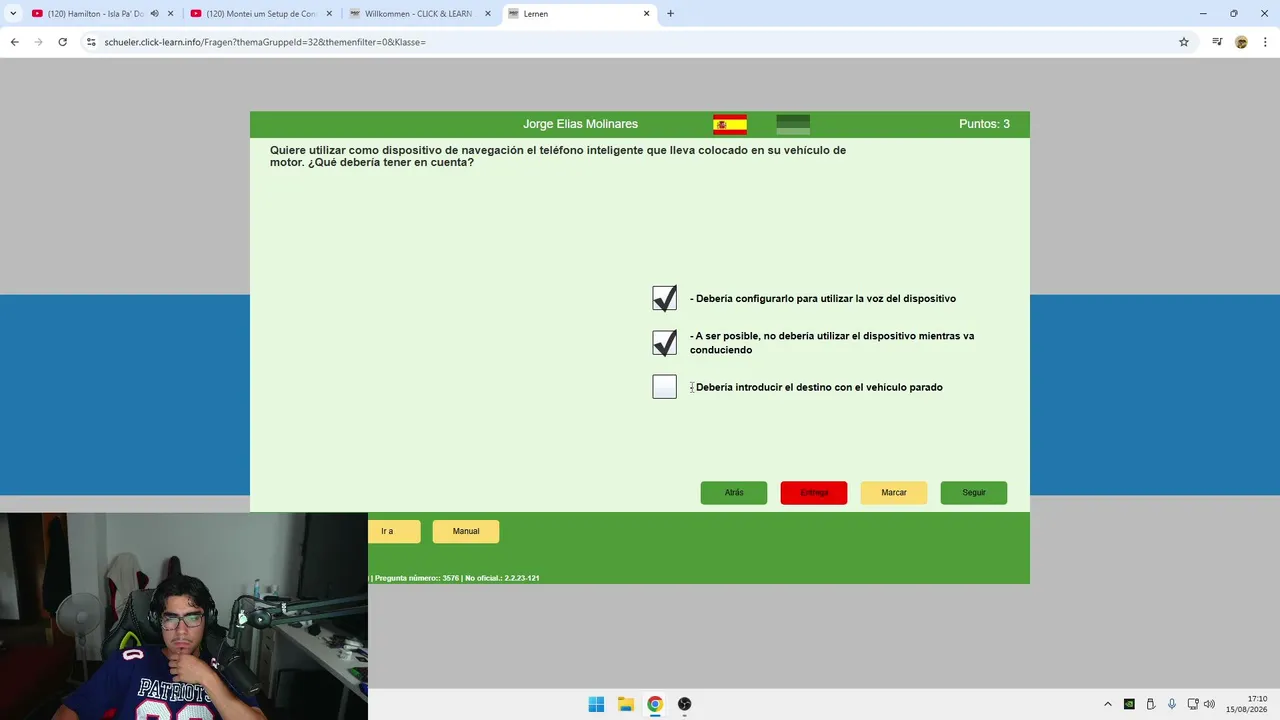The height and width of the screenshot is (720, 1280).
Task: Click the Atrás button
Action: point(734,493)
